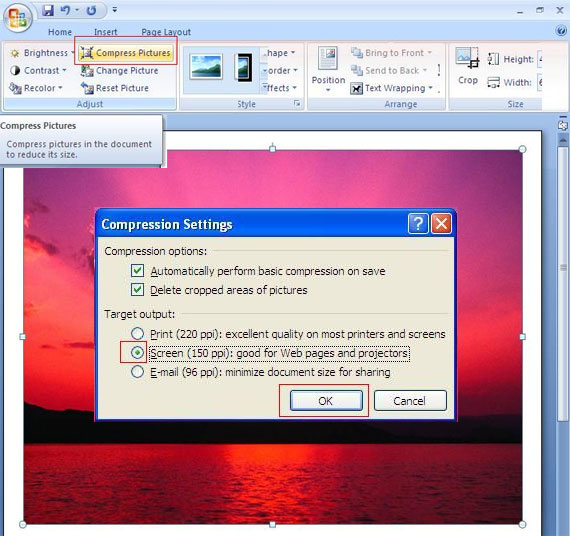Open the Contrast adjustment menu

(x=38, y=70)
